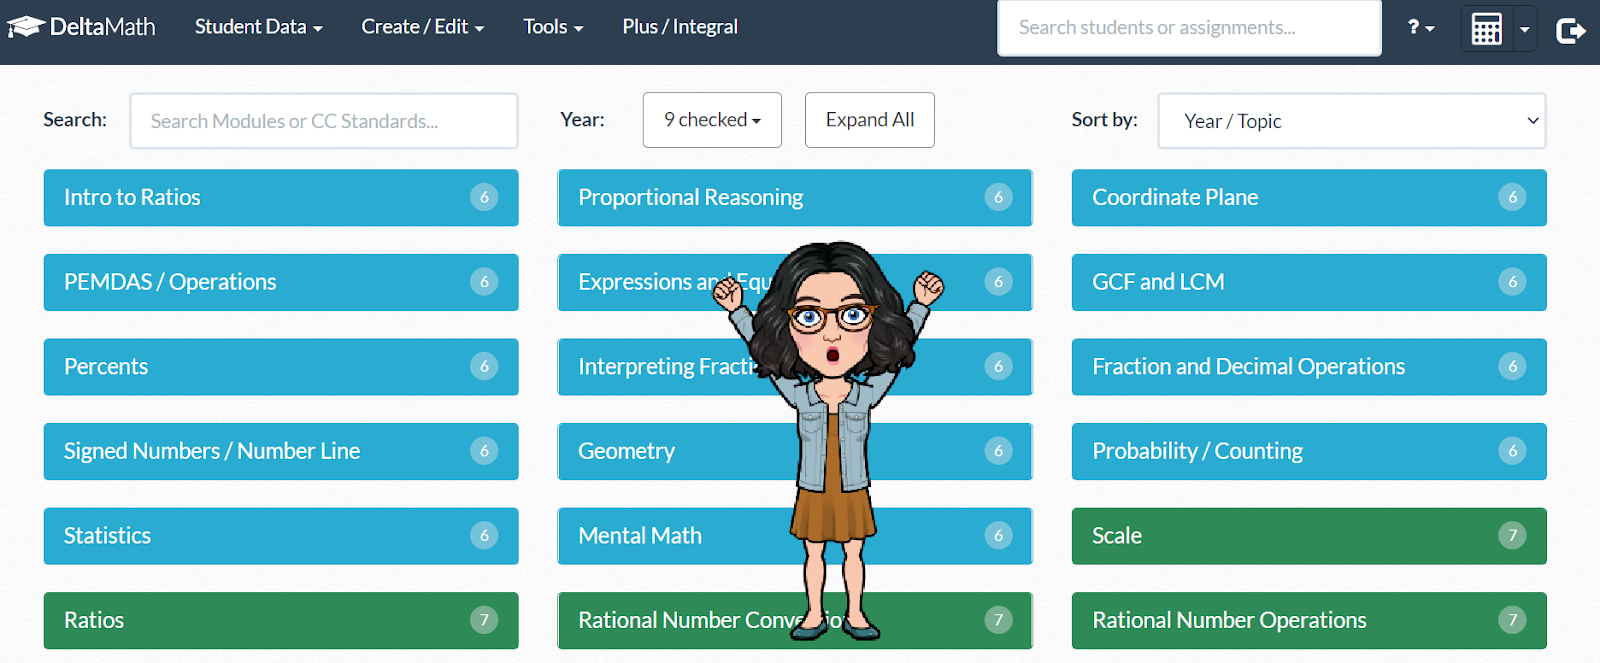This screenshot has width=1600, height=663.
Task: Click the grade 6 badge on Intro to Ratios
Action: tap(484, 197)
